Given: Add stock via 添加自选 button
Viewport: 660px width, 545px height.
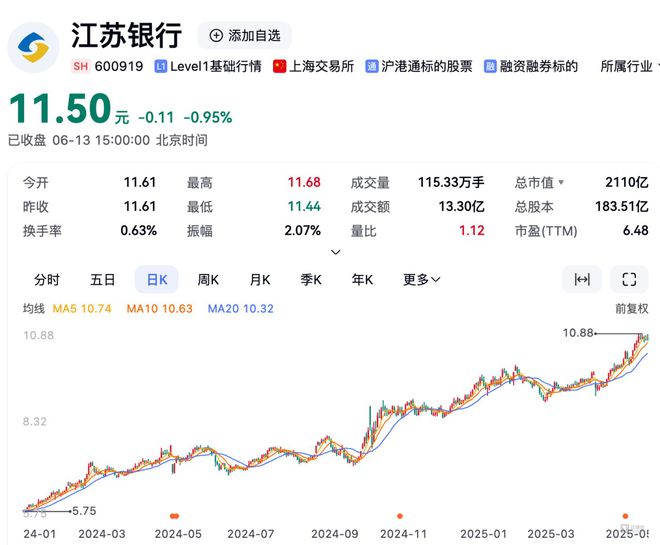Looking at the screenshot, I should coord(245,35).
